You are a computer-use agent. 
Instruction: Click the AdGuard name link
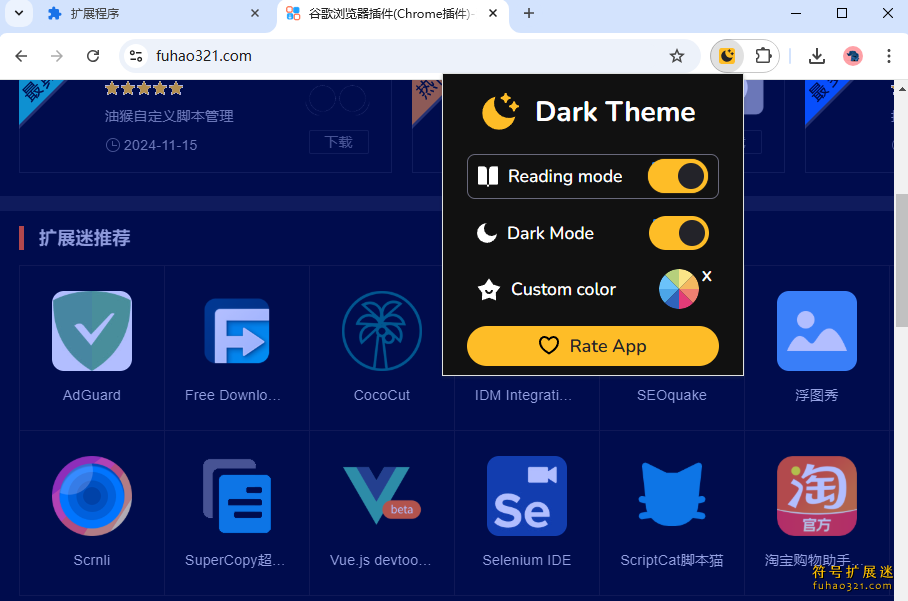pos(92,395)
